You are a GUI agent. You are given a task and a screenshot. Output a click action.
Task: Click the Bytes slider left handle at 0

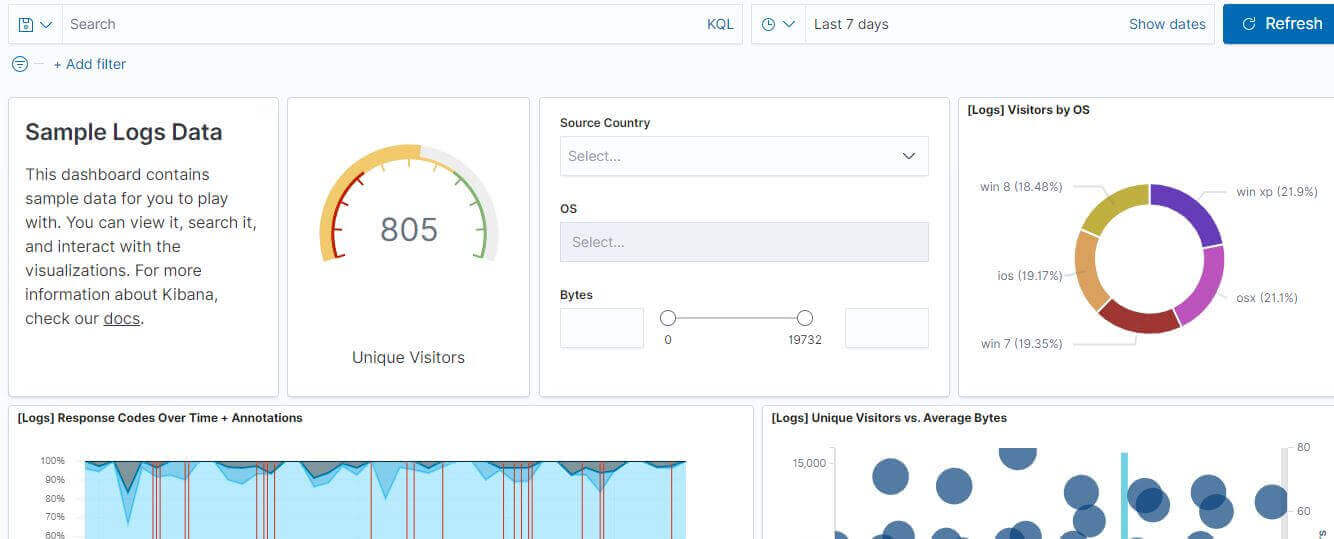coord(668,318)
